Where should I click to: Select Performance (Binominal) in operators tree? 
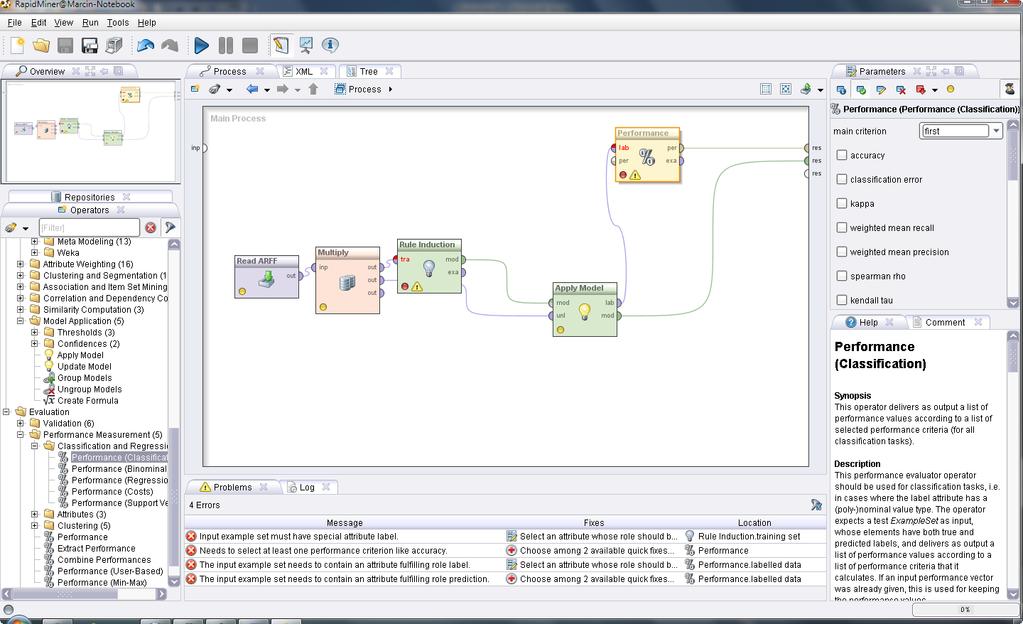pos(119,469)
